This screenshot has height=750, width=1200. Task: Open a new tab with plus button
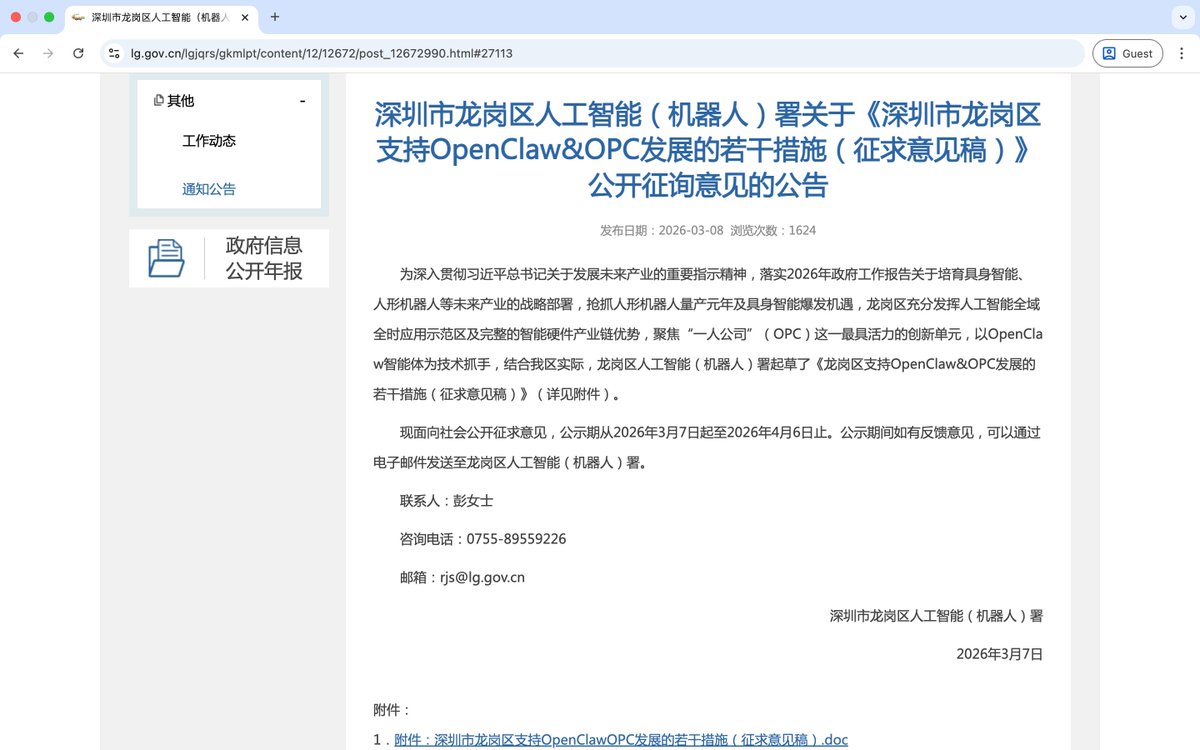click(x=275, y=17)
